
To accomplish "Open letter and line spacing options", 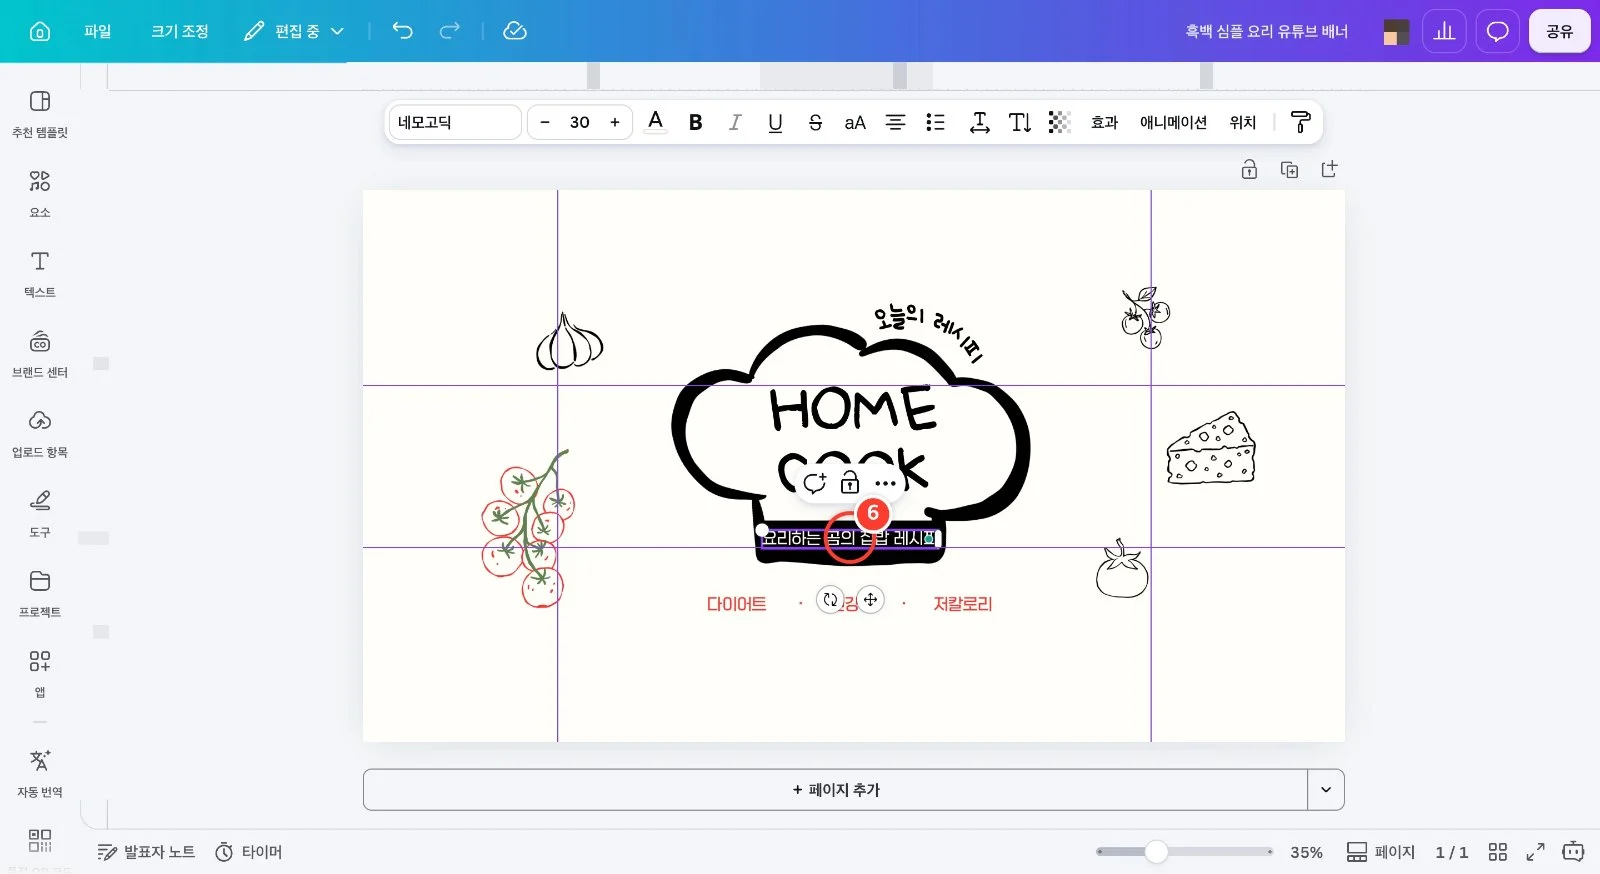I will 980,122.
